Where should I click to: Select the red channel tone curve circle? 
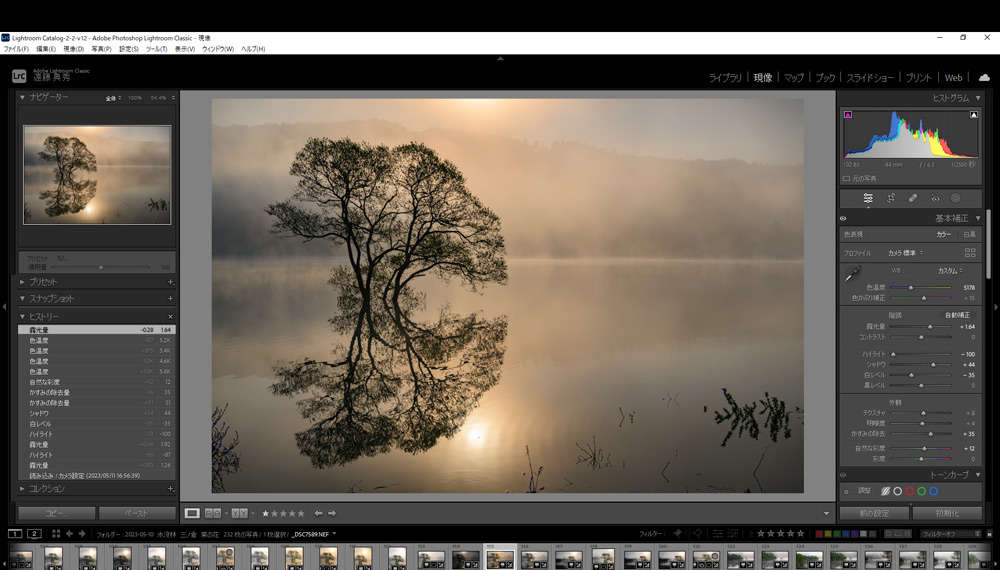pyautogui.click(x=897, y=491)
